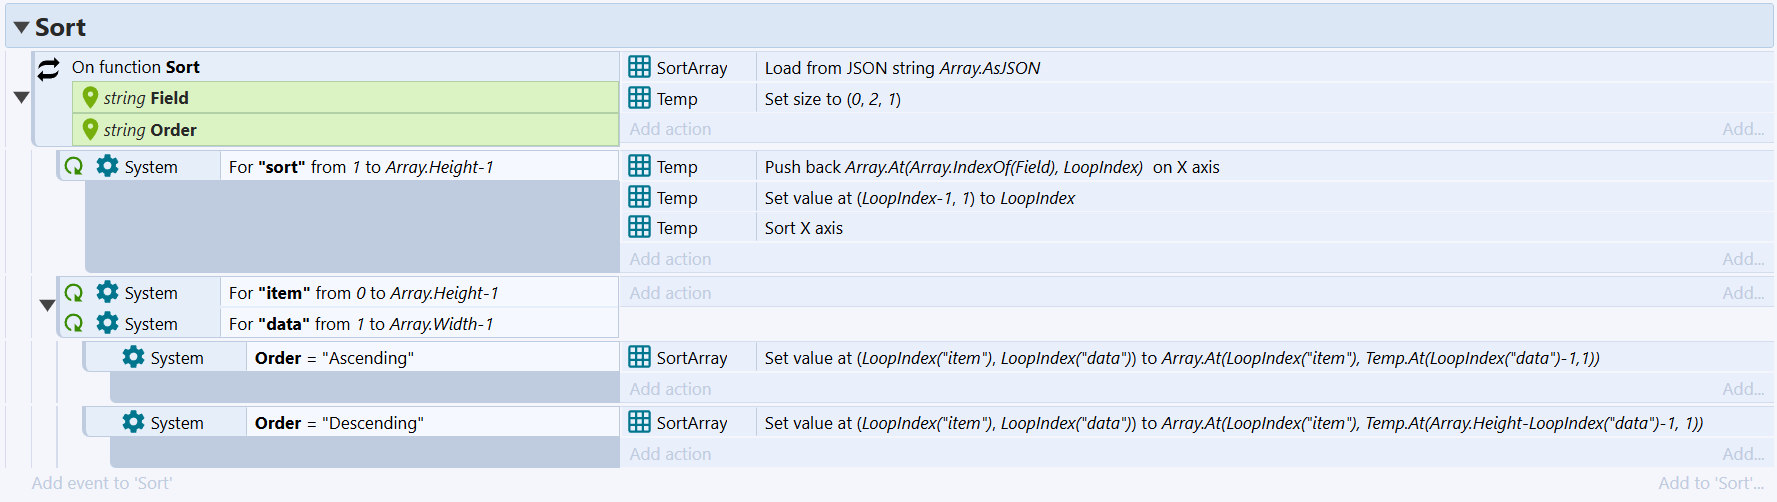The height and width of the screenshot is (502, 1777).
Task: Click Add action under On function Sort
Action: pos(670,129)
